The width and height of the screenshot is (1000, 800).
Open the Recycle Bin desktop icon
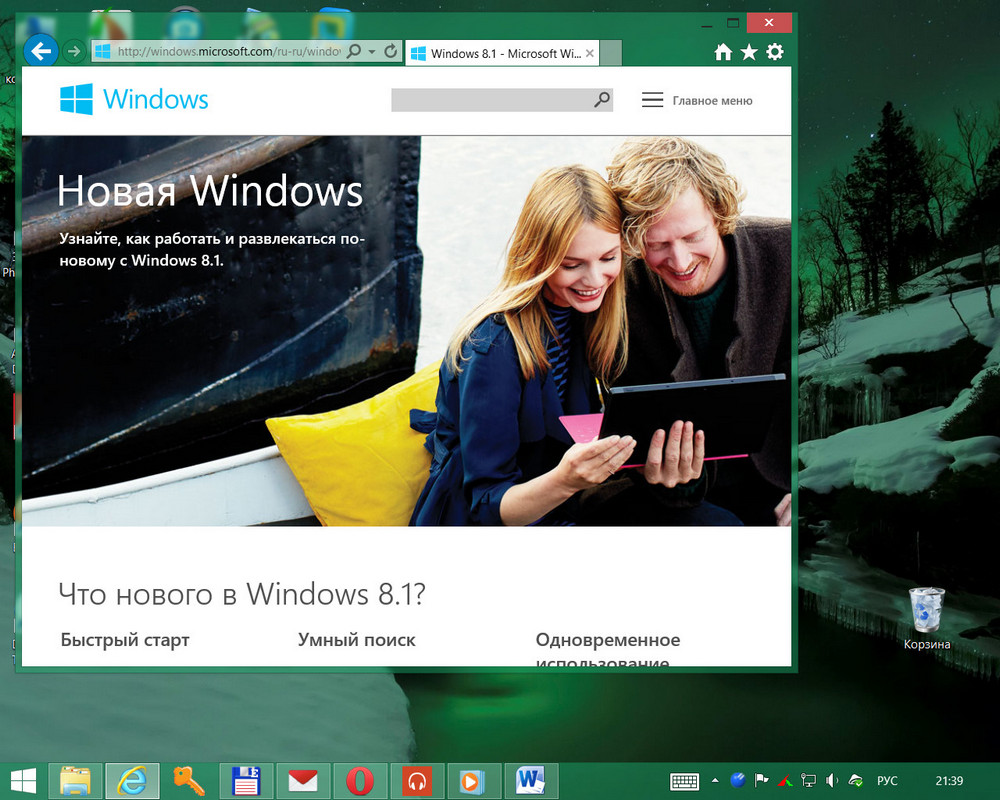927,619
